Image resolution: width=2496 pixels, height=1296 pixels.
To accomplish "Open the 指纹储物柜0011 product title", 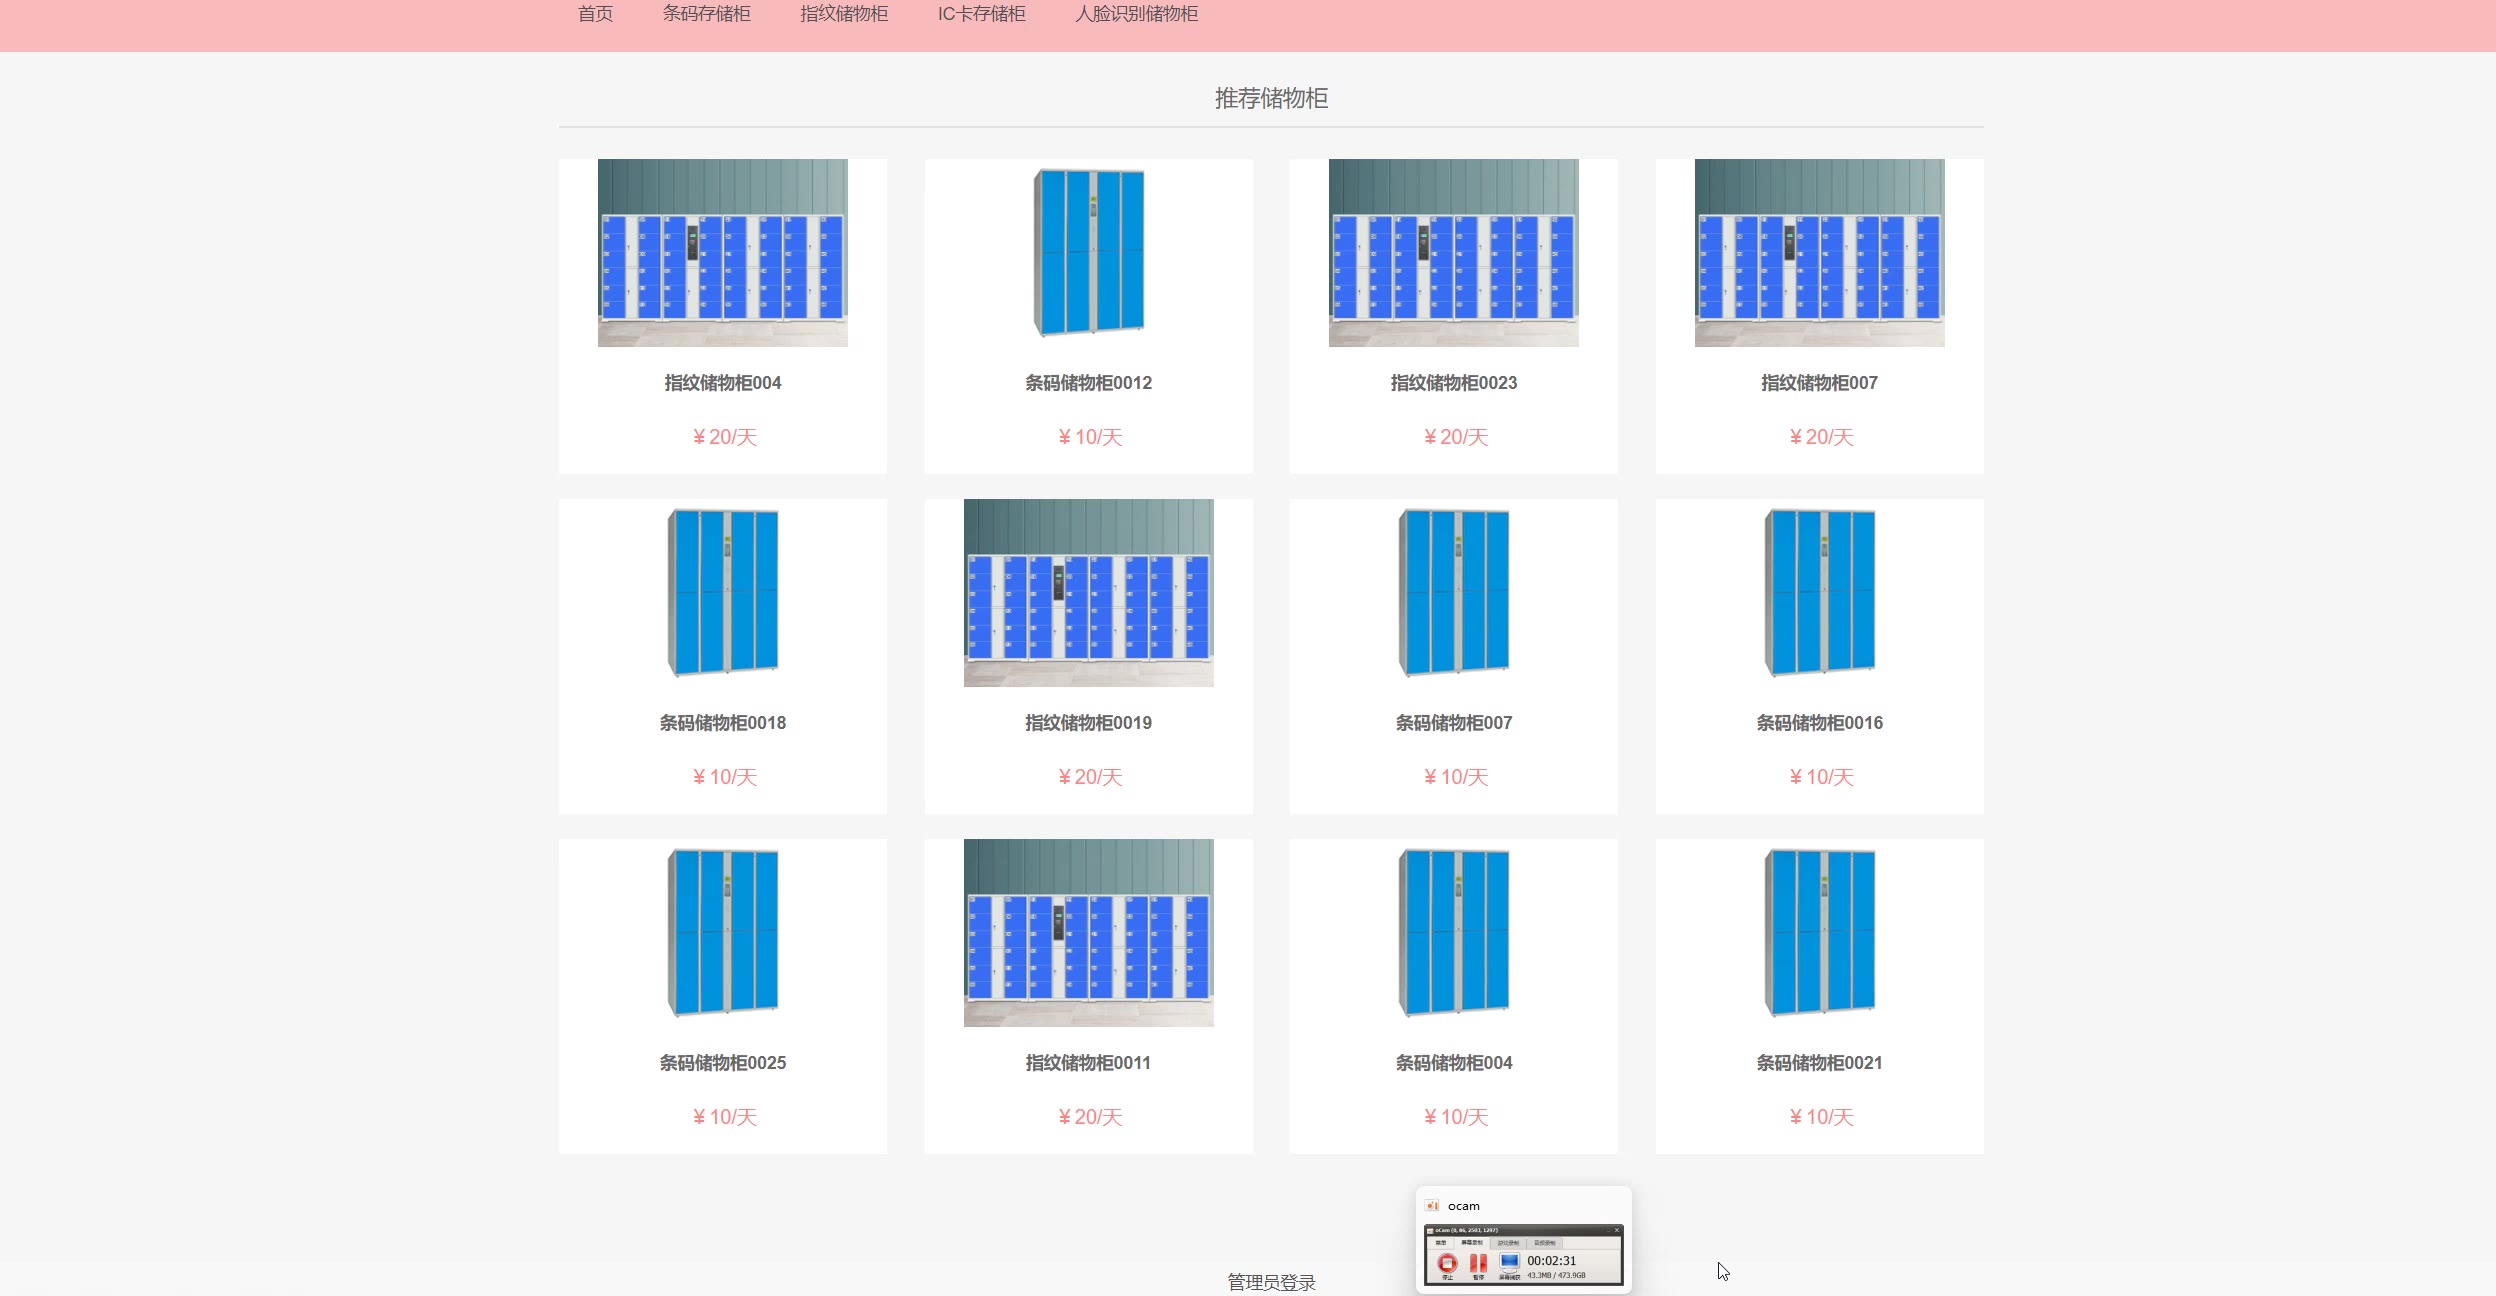I will click(x=1088, y=1063).
